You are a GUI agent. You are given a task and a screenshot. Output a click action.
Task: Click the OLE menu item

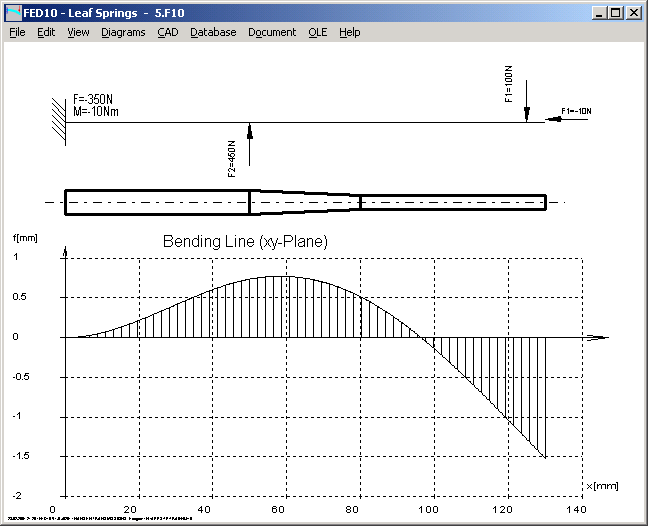coord(317,32)
